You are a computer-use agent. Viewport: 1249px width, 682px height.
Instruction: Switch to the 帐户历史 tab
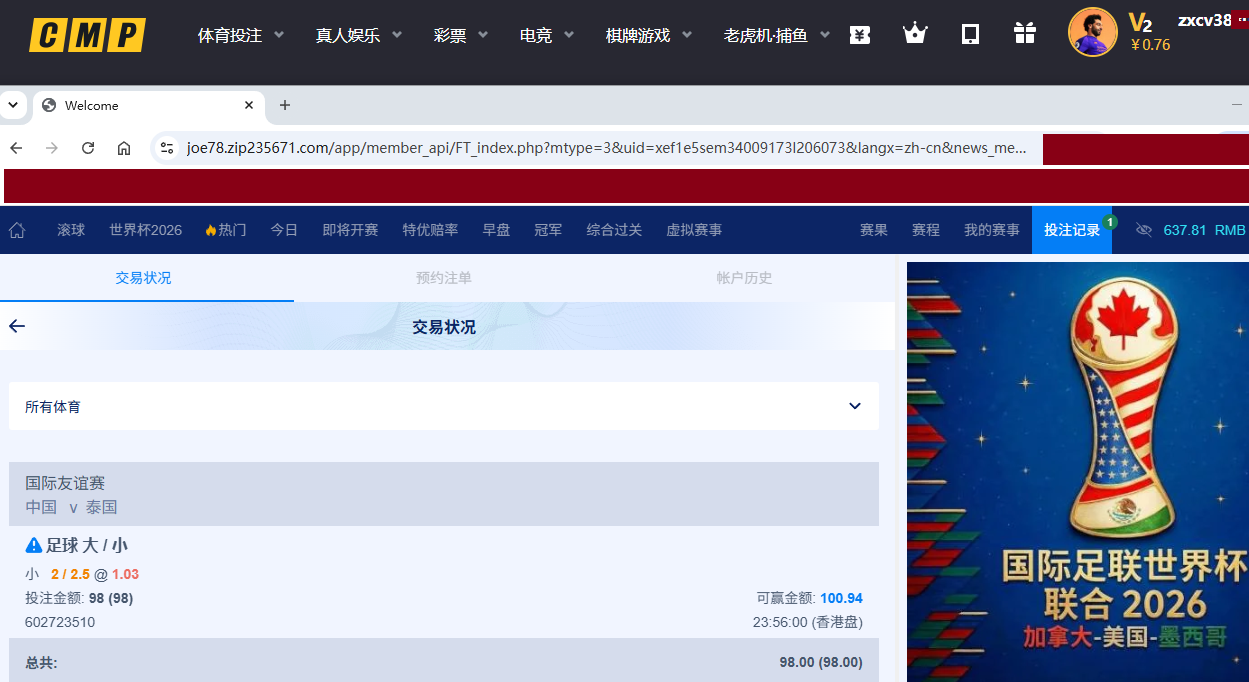[x=744, y=278]
